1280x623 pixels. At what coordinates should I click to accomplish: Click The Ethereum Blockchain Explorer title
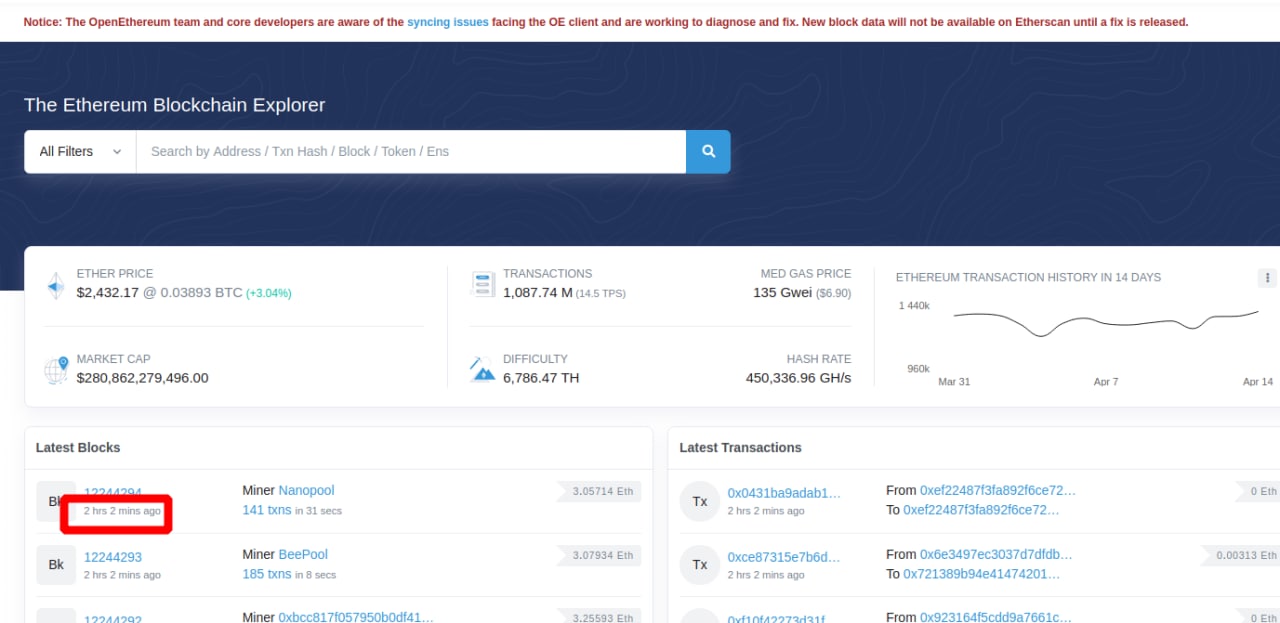[x=175, y=105]
